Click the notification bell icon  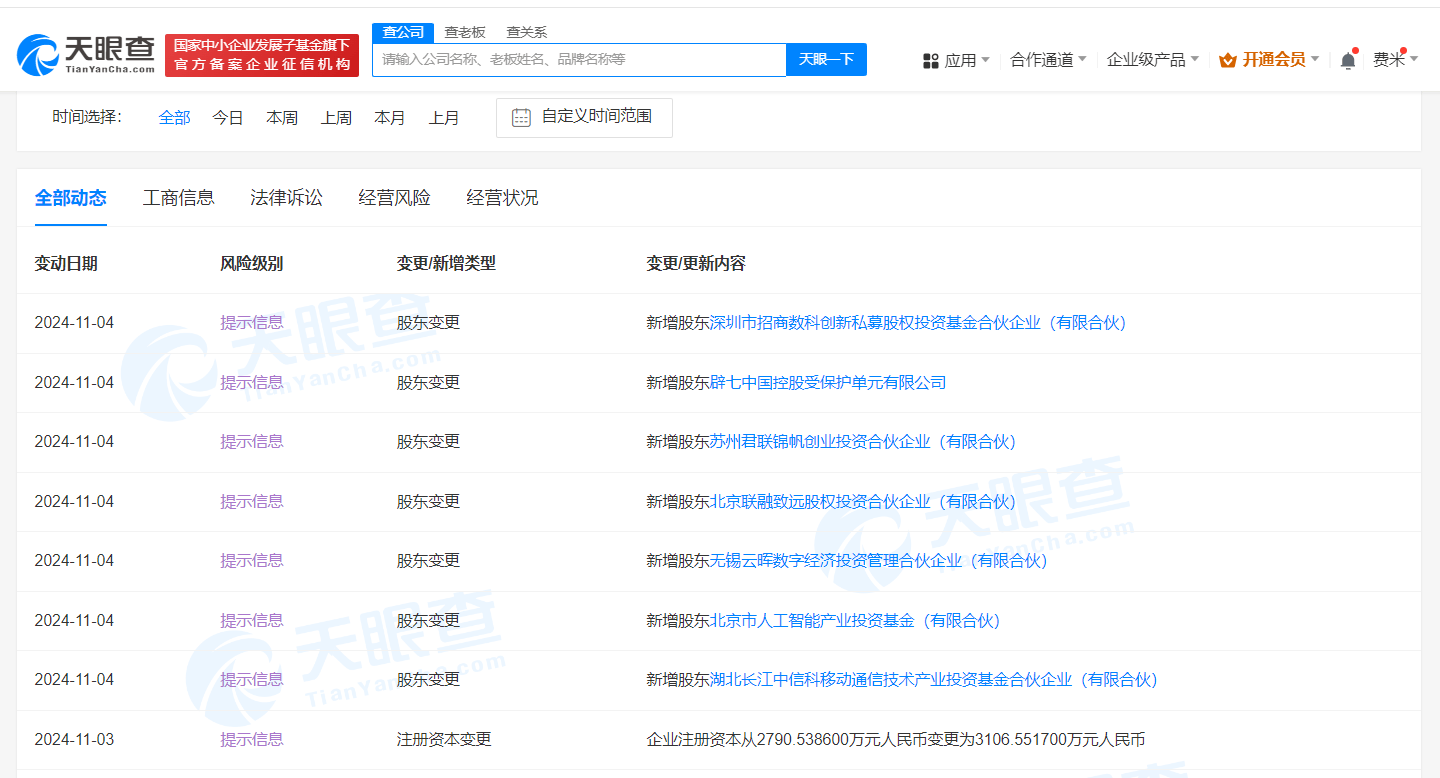click(1348, 60)
